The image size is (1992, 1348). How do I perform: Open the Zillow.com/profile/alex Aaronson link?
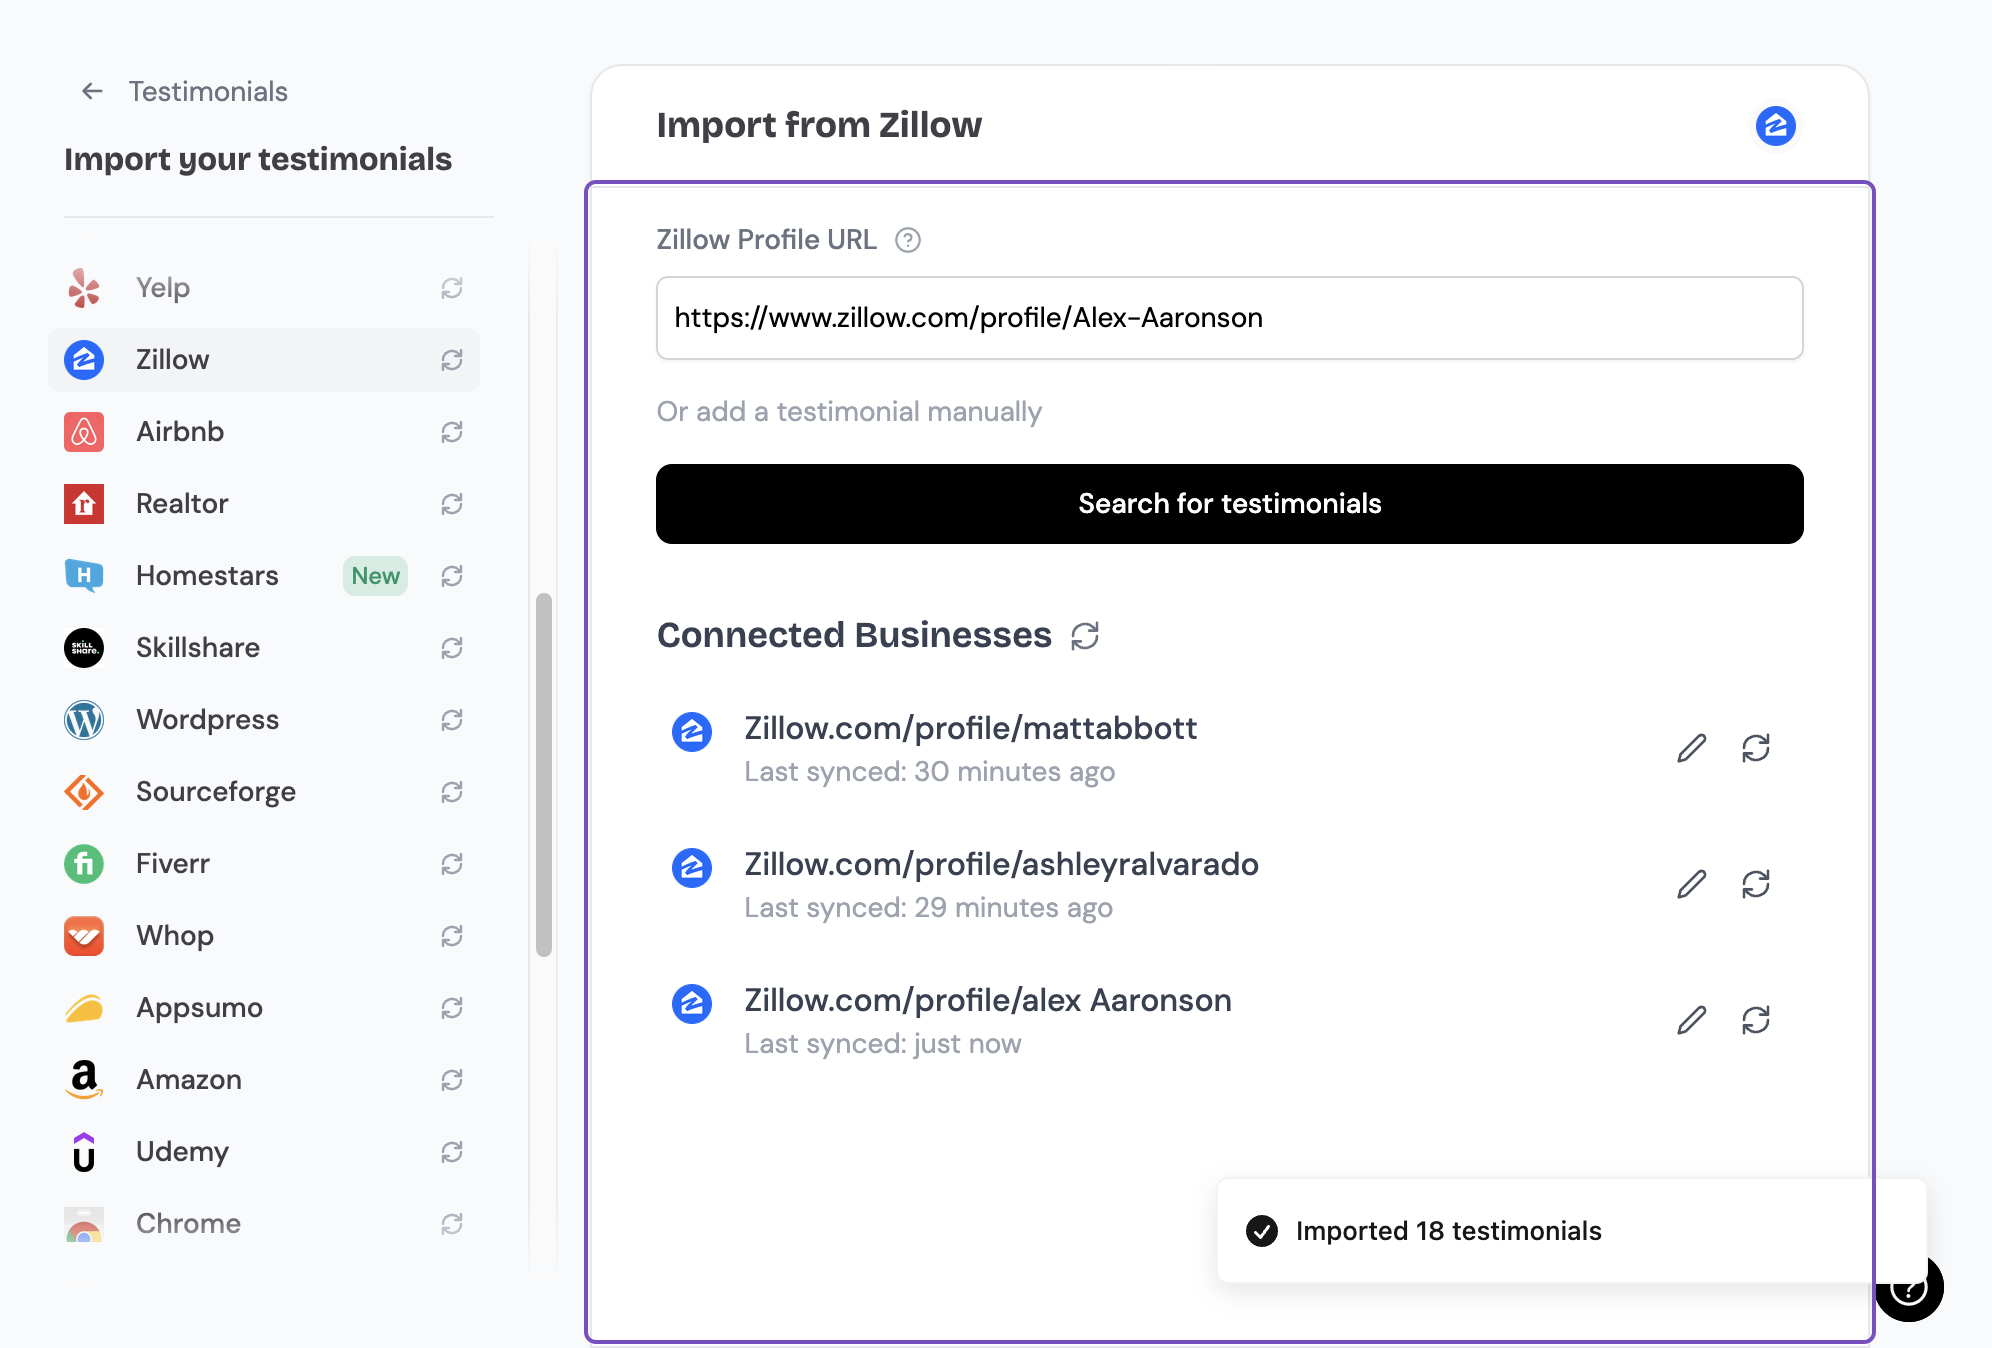pyautogui.click(x=988, y=1000)
